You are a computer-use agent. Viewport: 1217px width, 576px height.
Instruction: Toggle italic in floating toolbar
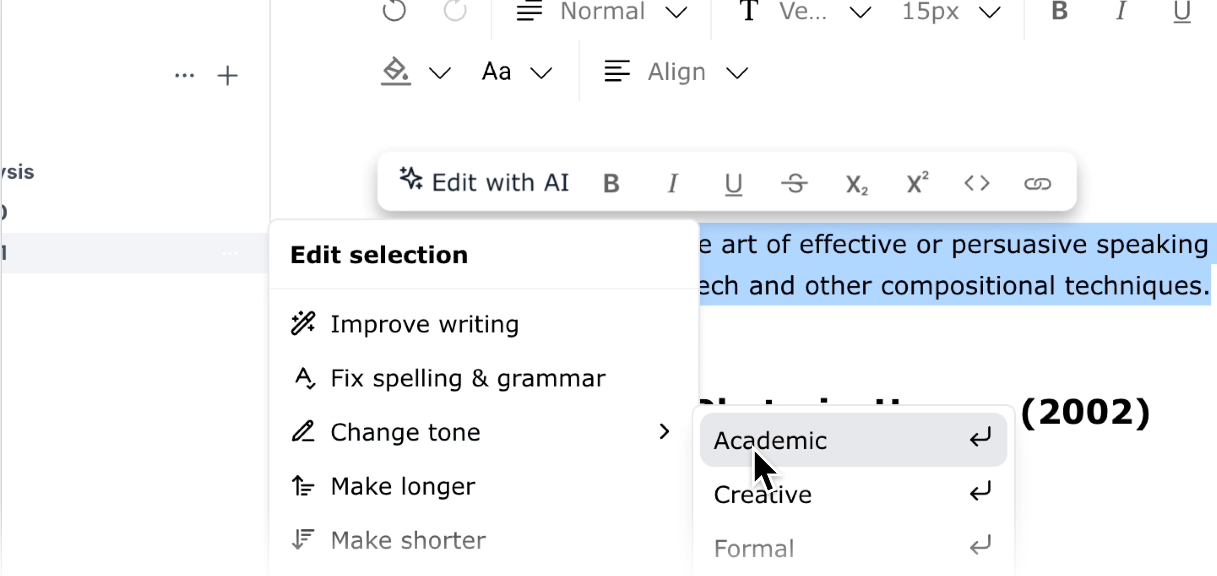(673, 183)
